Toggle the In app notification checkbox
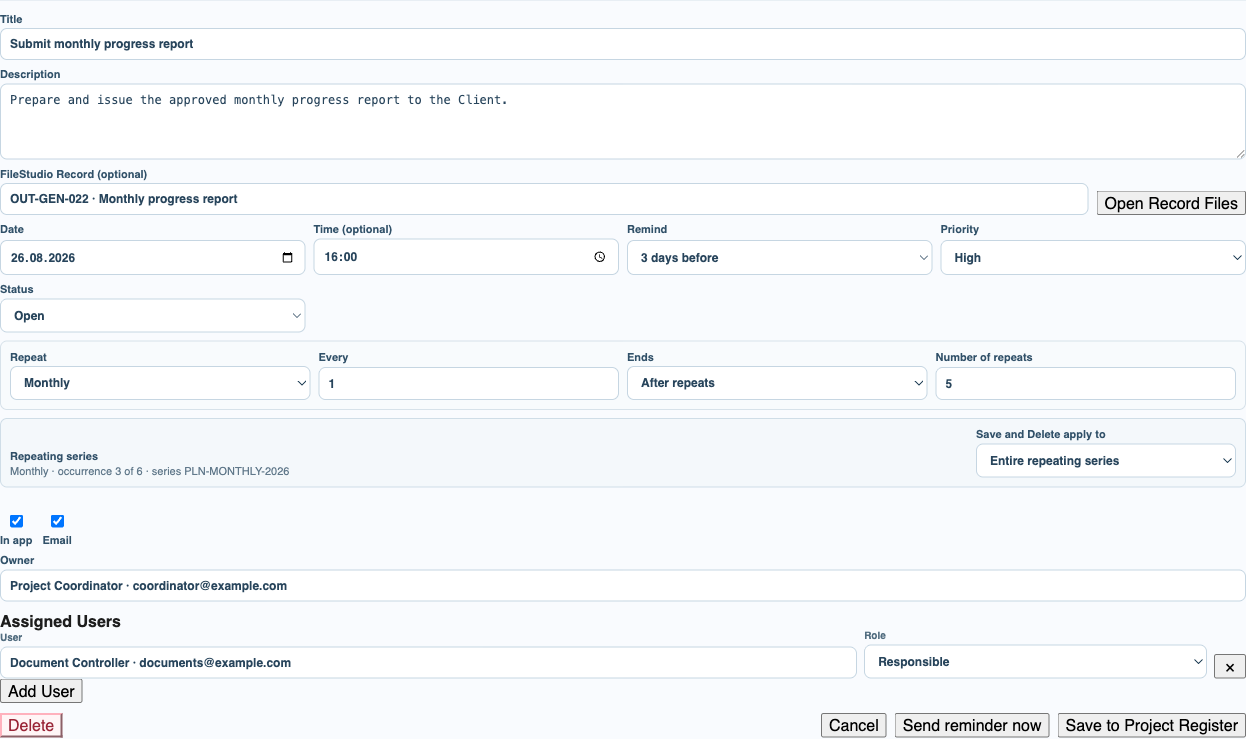The height and width of the screenshot is (739, 1246). coord(16,521)
